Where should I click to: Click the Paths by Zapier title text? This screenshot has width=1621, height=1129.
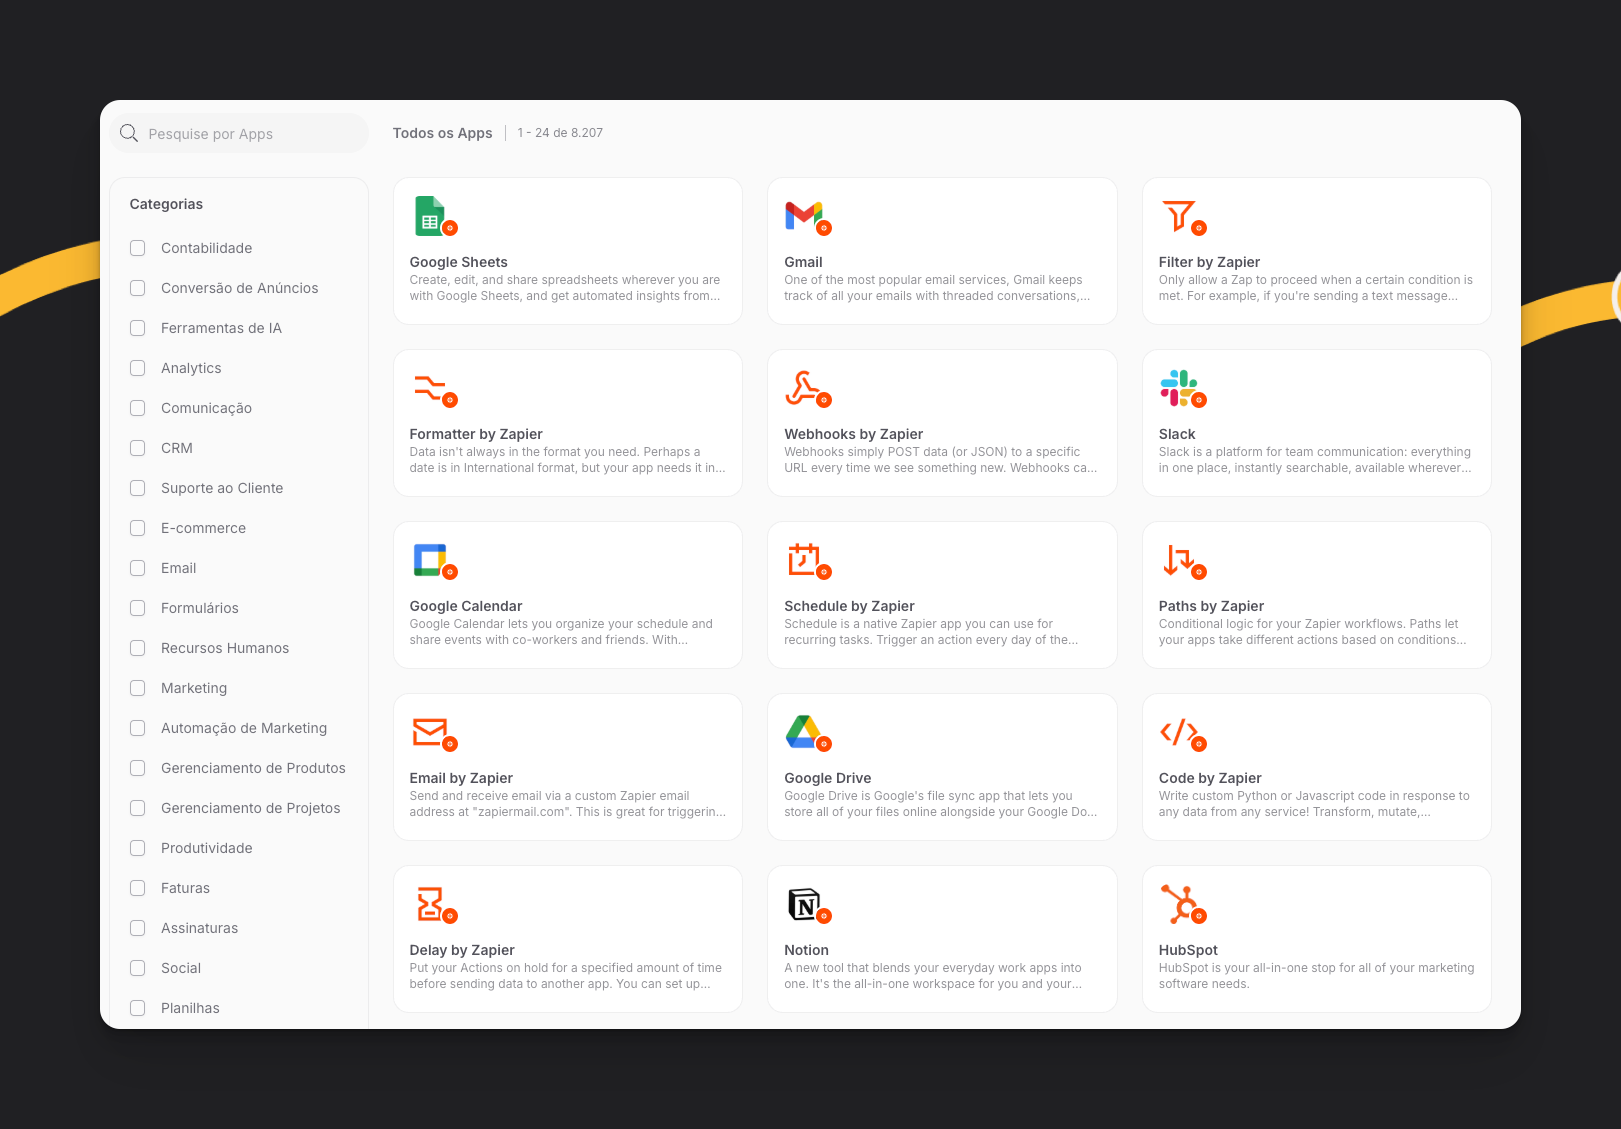click(1211, 606)
